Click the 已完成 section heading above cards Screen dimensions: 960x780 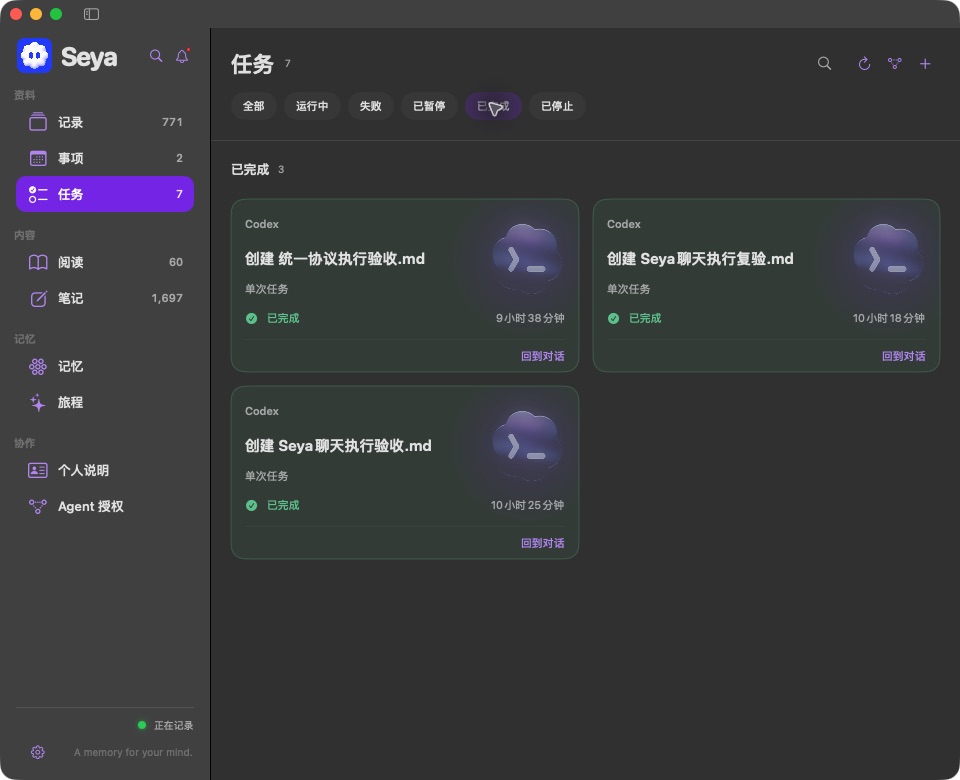coord(250,170)
